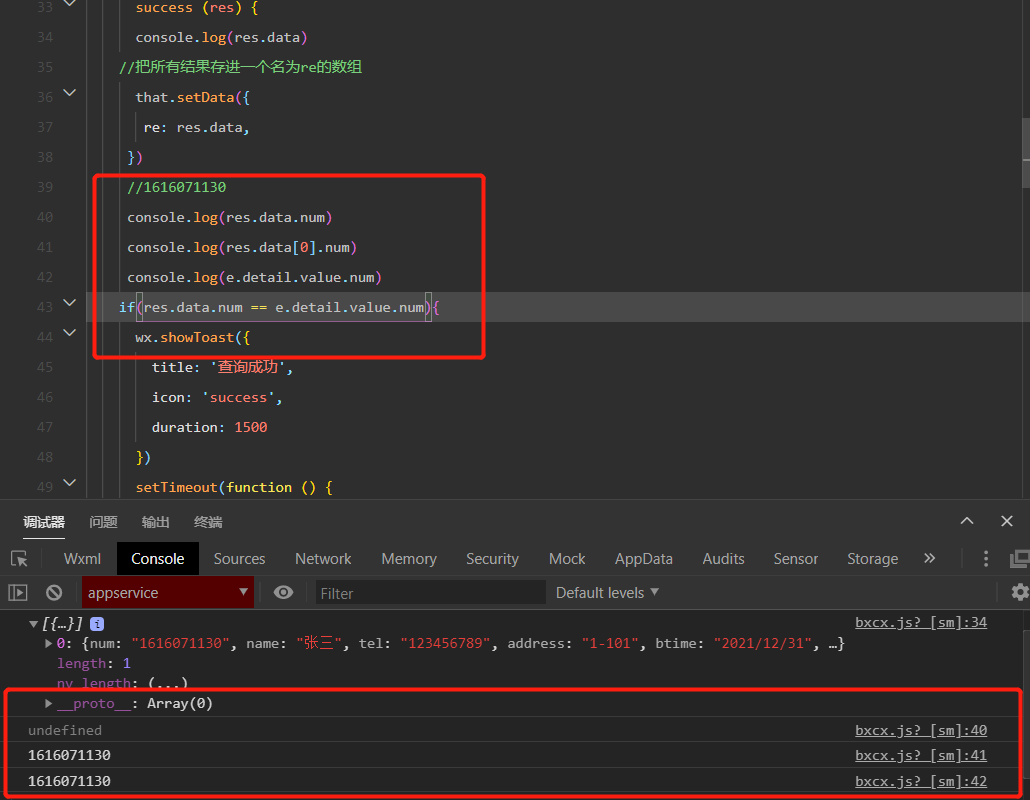This screenshot has width=1030, height=800.
Task: Click the length: 1 property row
Action: (93, 663)
